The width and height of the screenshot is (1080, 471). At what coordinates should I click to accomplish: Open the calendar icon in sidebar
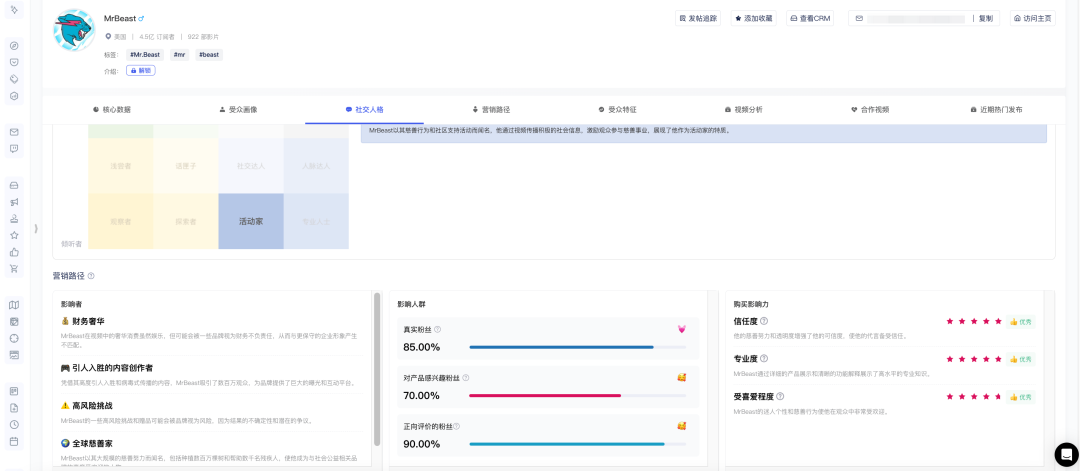pos(14,441)
